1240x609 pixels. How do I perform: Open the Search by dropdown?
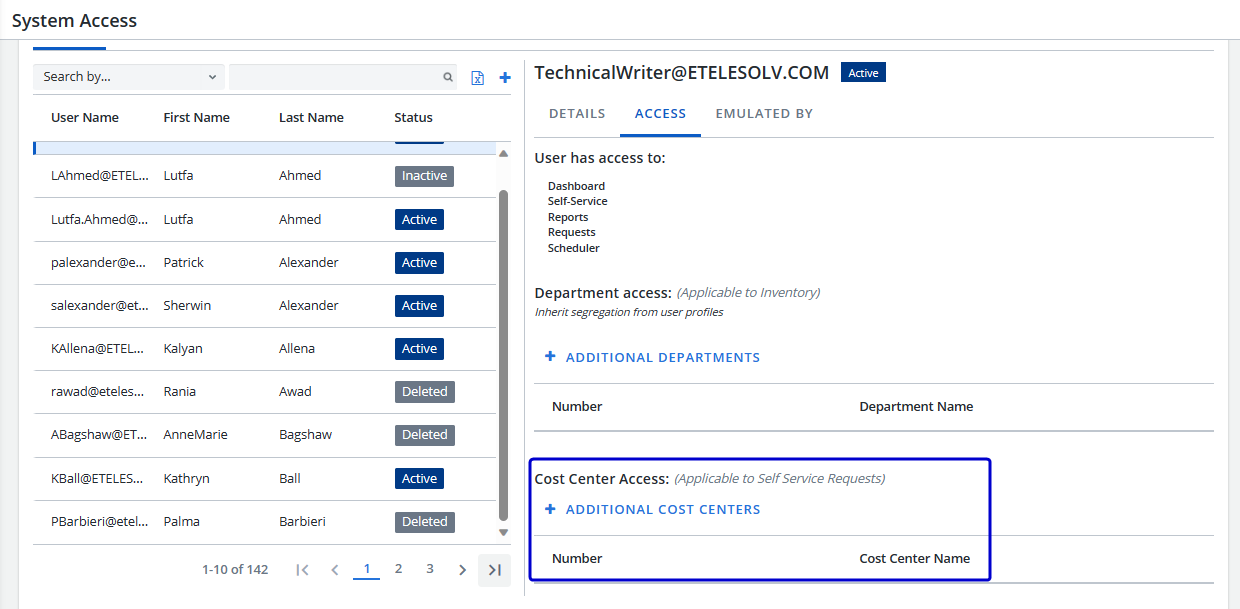click(x=129, y=77)
